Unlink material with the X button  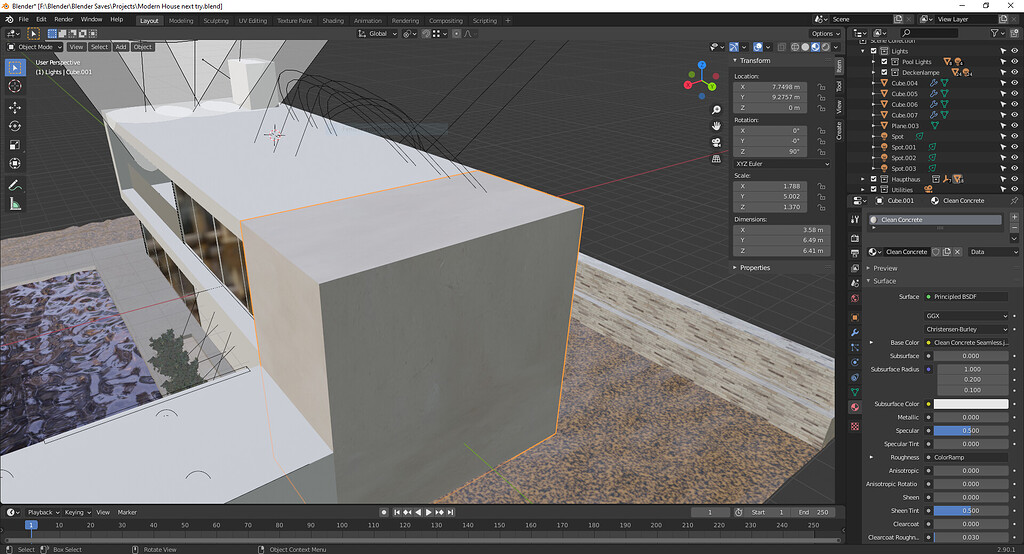click(x=957, y=252)
